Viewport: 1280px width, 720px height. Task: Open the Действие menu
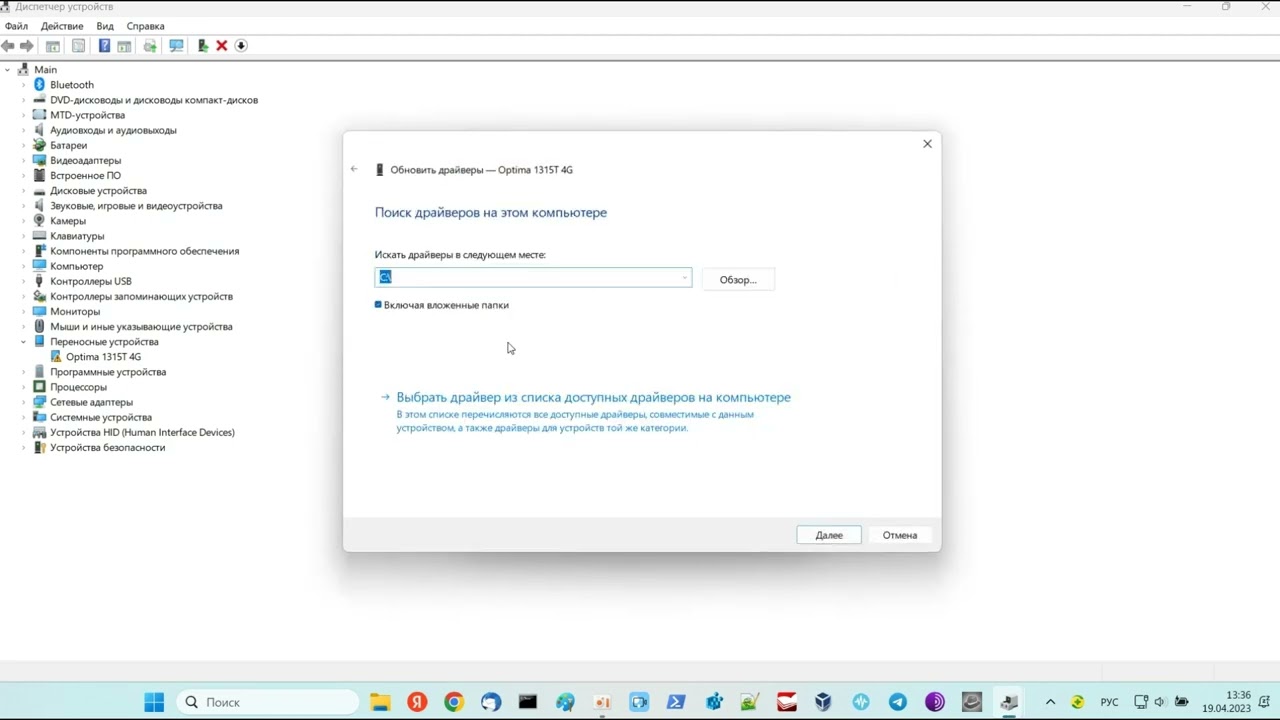(62, 26)
